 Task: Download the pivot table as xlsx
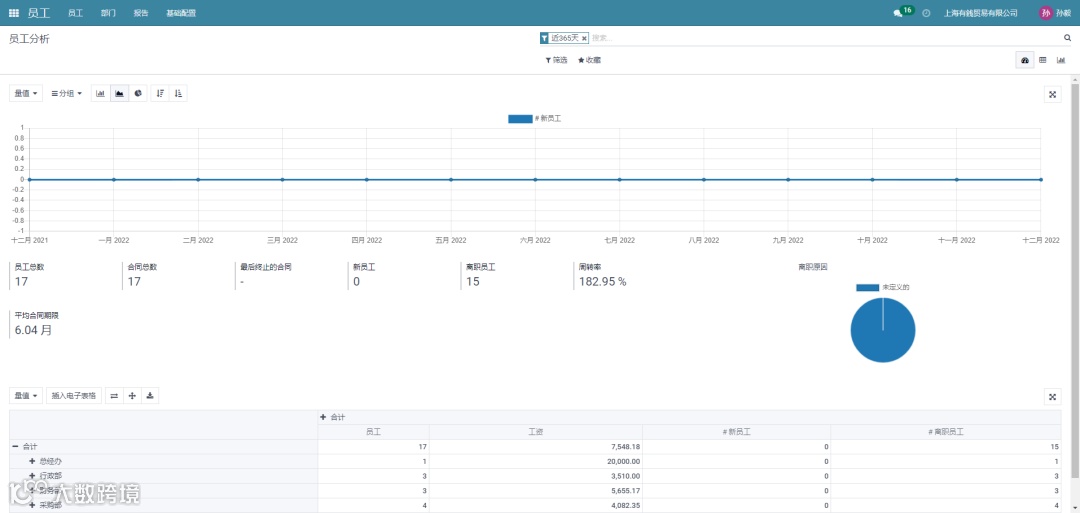[x=150, y=396]
